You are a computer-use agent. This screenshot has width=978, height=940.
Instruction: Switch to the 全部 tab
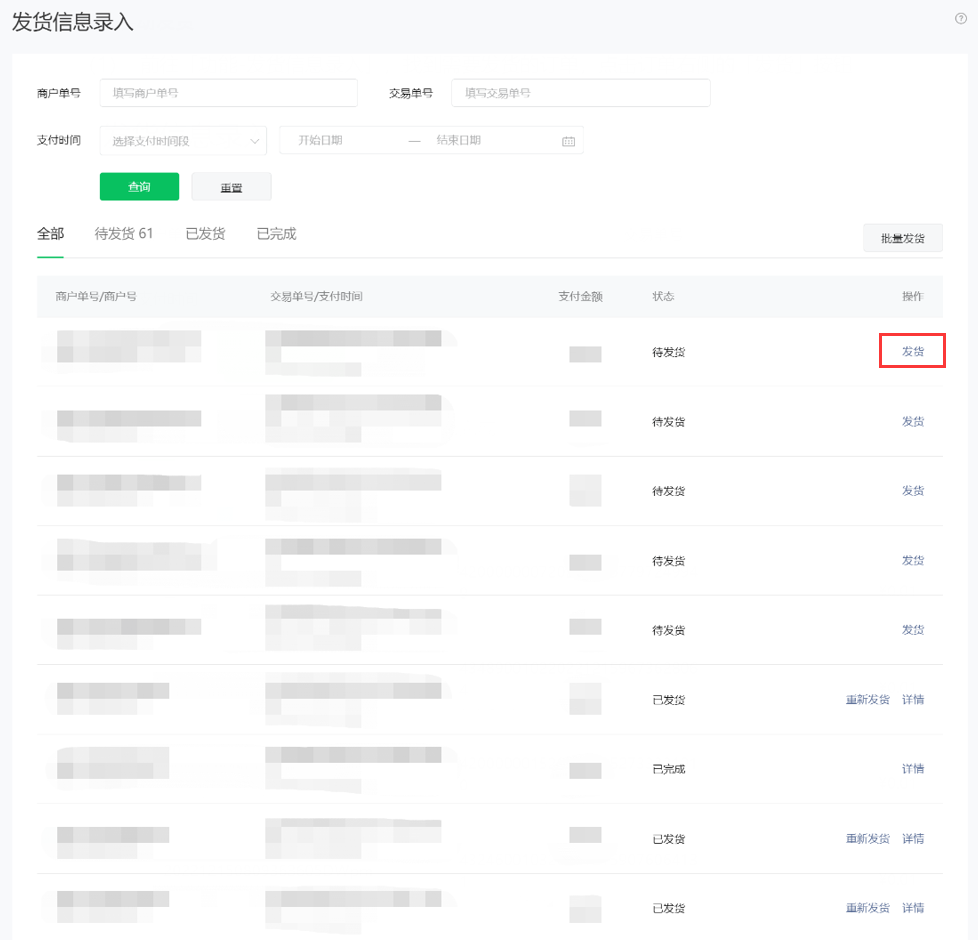[50, 234]
